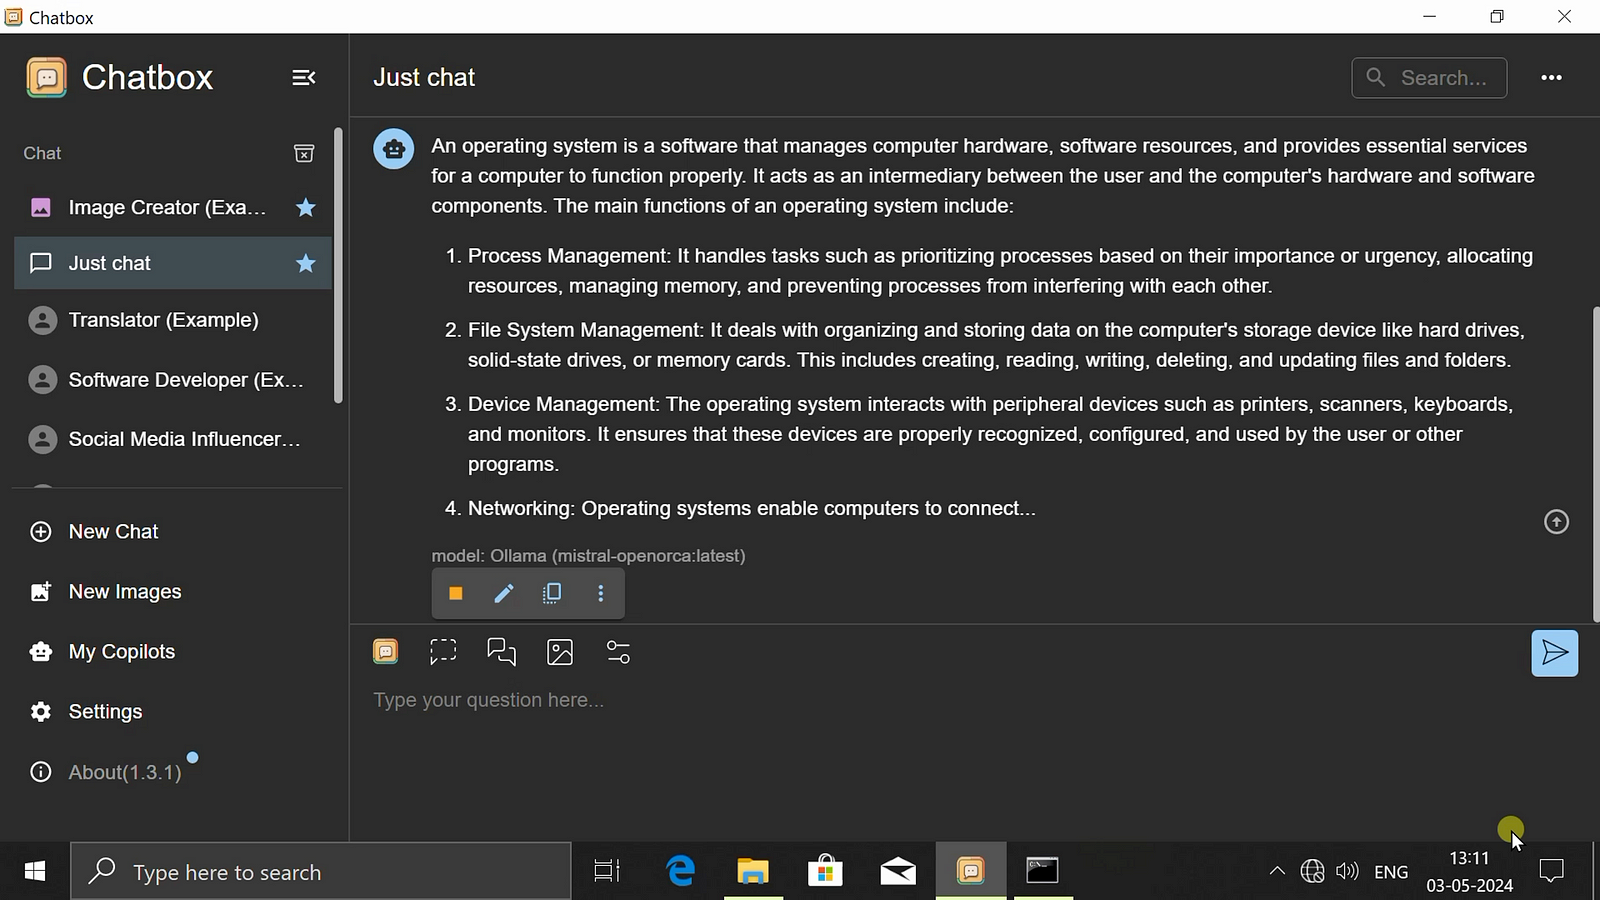Screen dimensions: 1600x900
Task: Click the dashed-square icon in input toolbar
Action: pos(443,653)
